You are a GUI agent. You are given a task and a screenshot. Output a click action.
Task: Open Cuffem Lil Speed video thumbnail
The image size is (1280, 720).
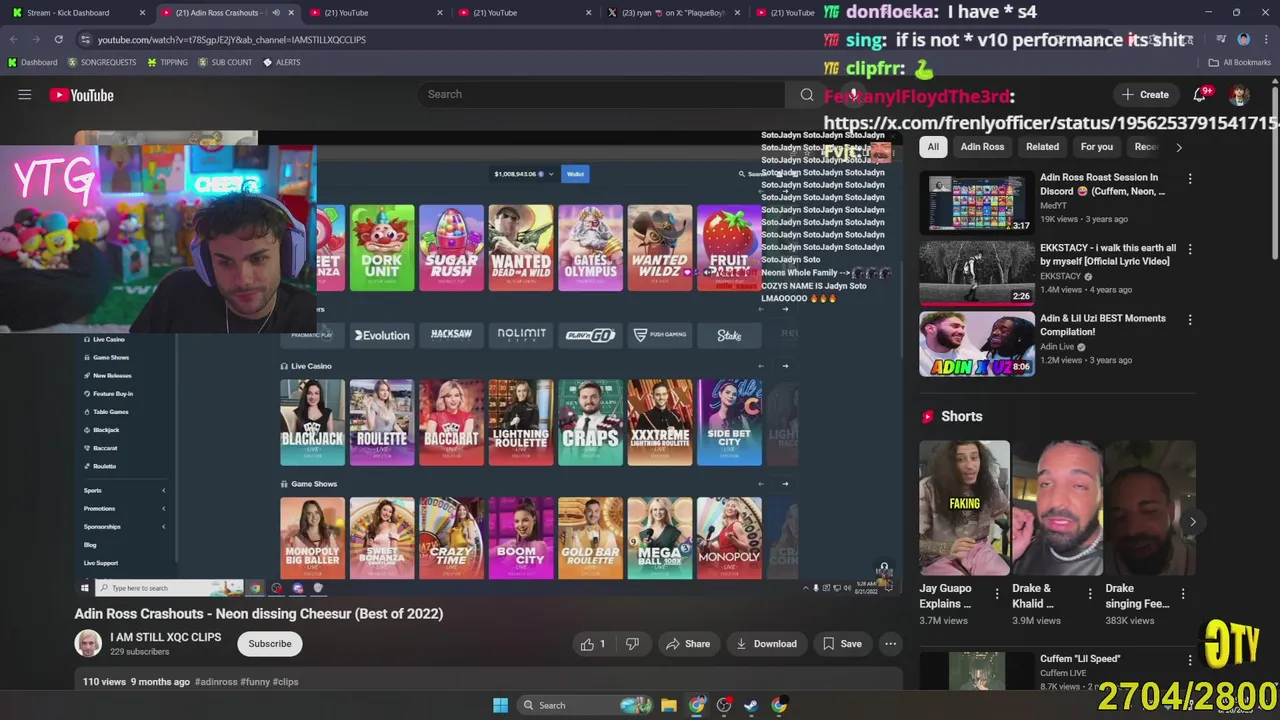[x=976, y=671]
